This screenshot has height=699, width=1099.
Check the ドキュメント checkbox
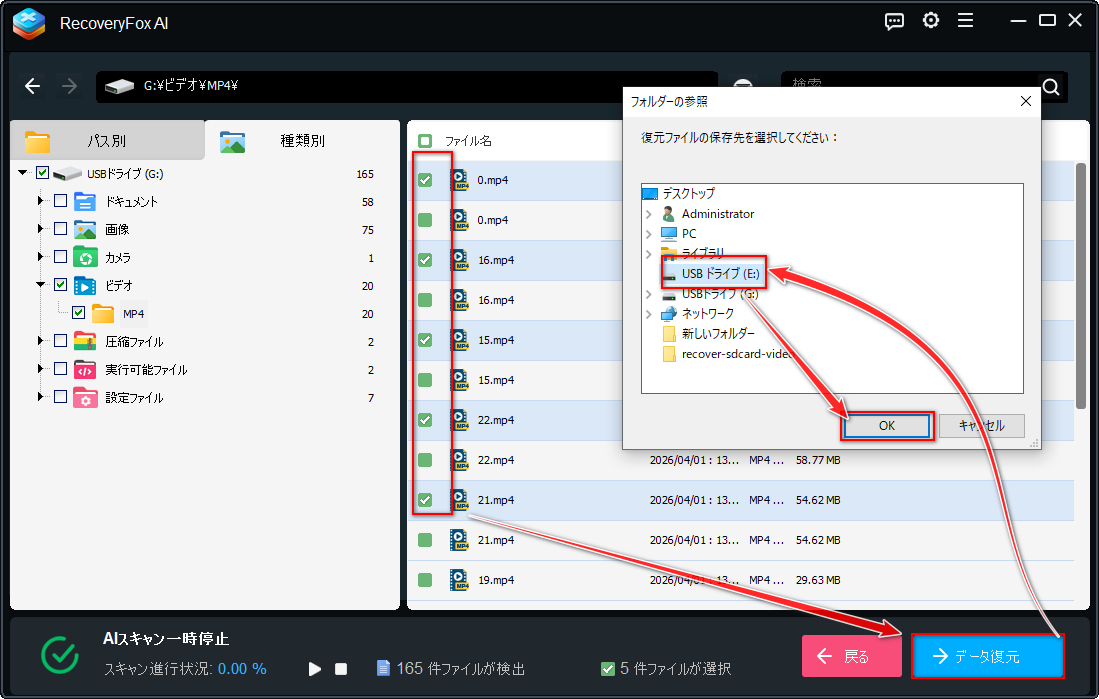tap(60, 201)
